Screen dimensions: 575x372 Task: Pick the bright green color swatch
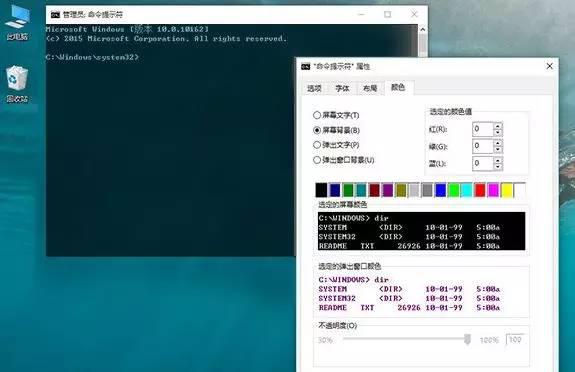pyautogui.click(x=454, y=190)
